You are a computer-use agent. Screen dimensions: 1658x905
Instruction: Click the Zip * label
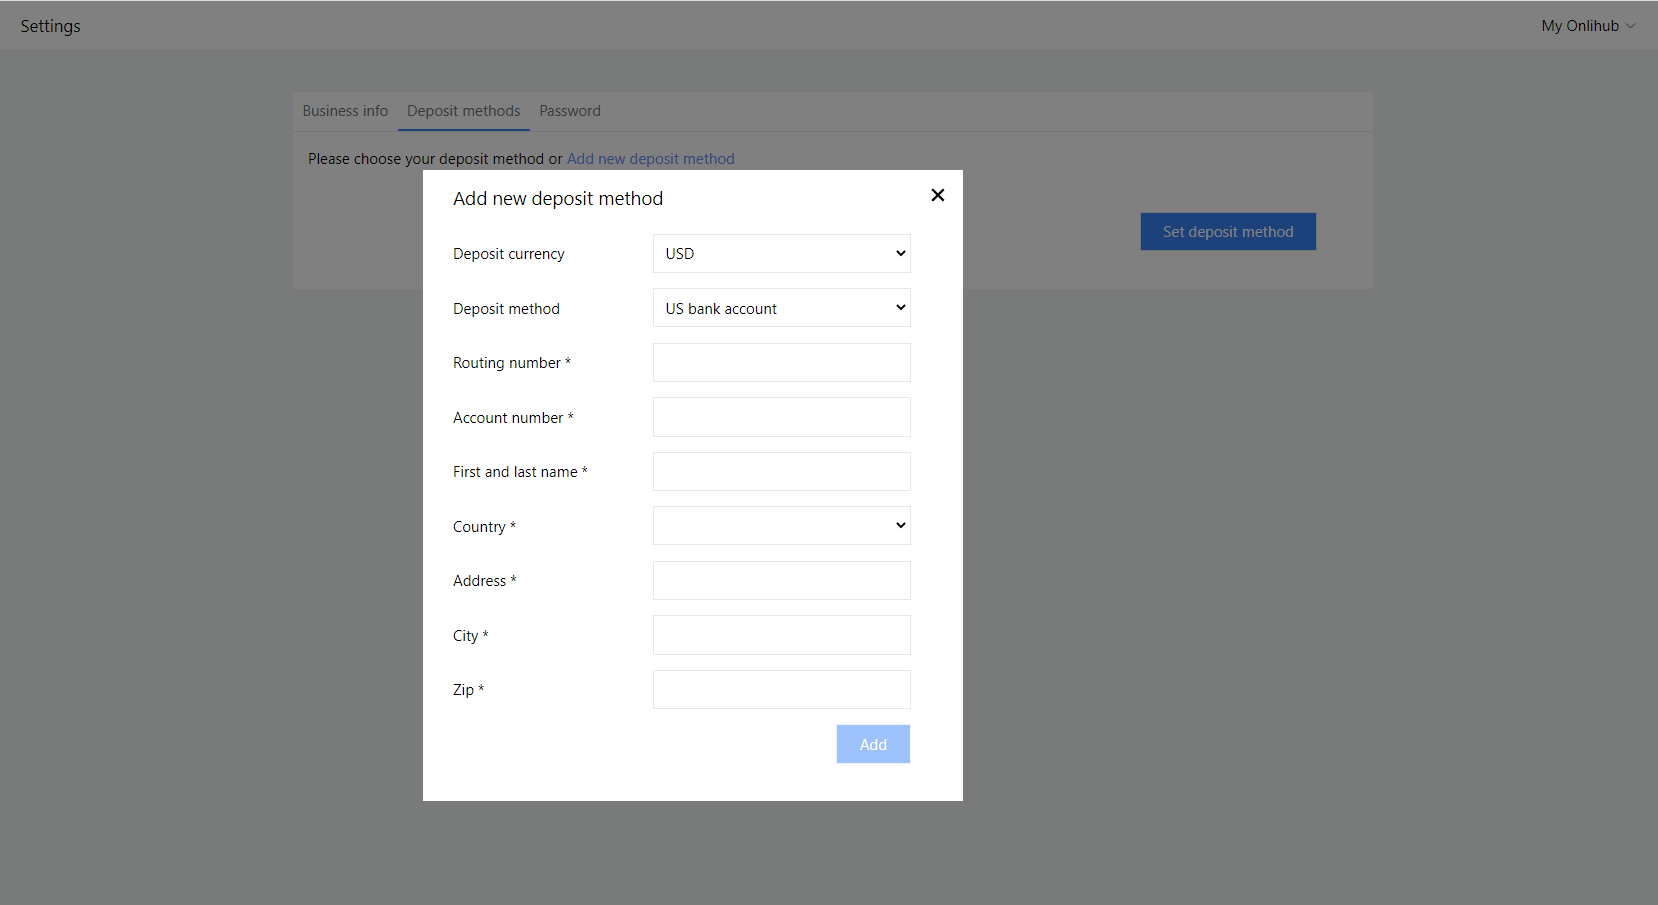[x=468, y=690]
